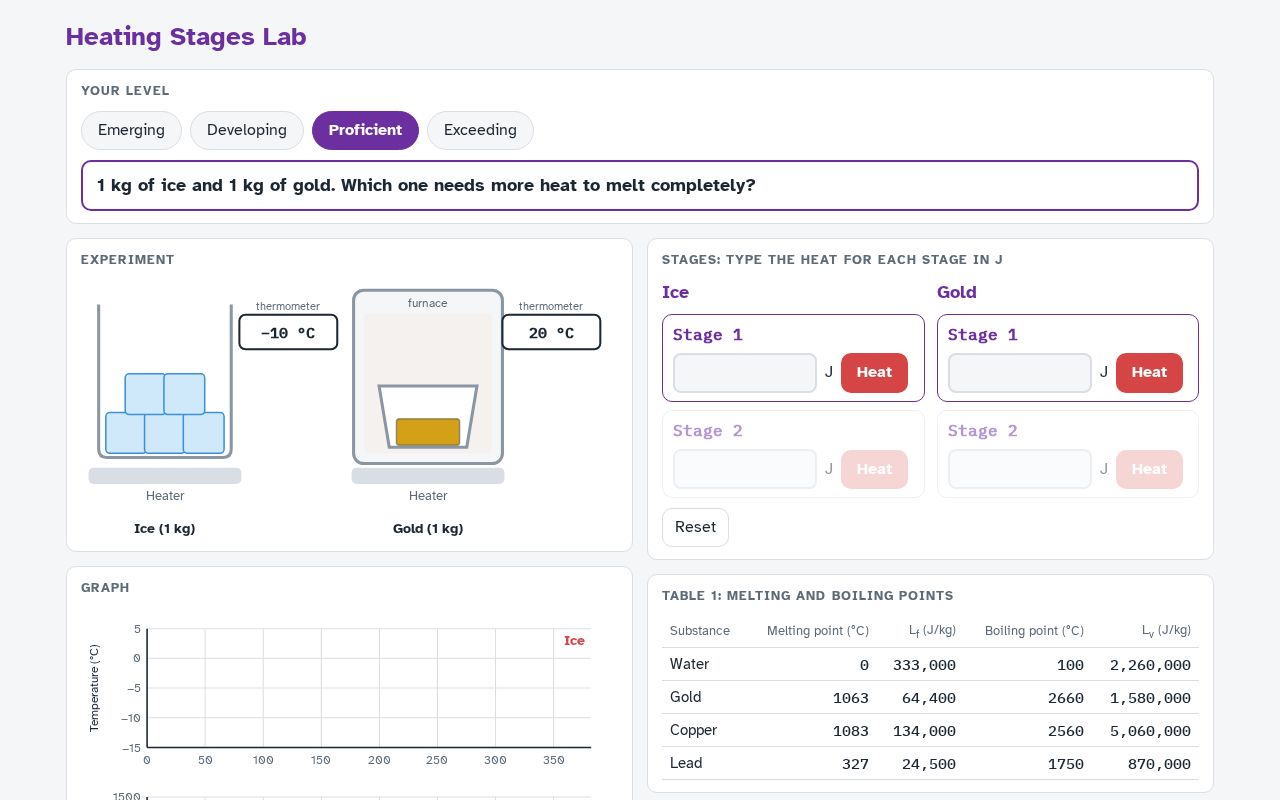Click the gold bar in the furnace

click(428, 432)
